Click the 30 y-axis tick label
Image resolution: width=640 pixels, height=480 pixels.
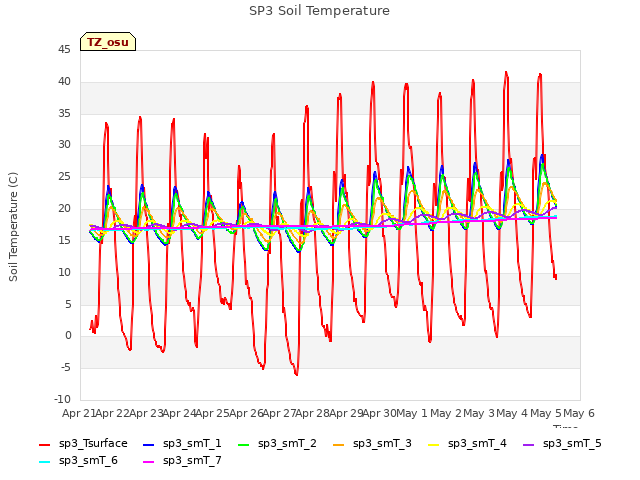pyautogui.click(x=64, y=144)
